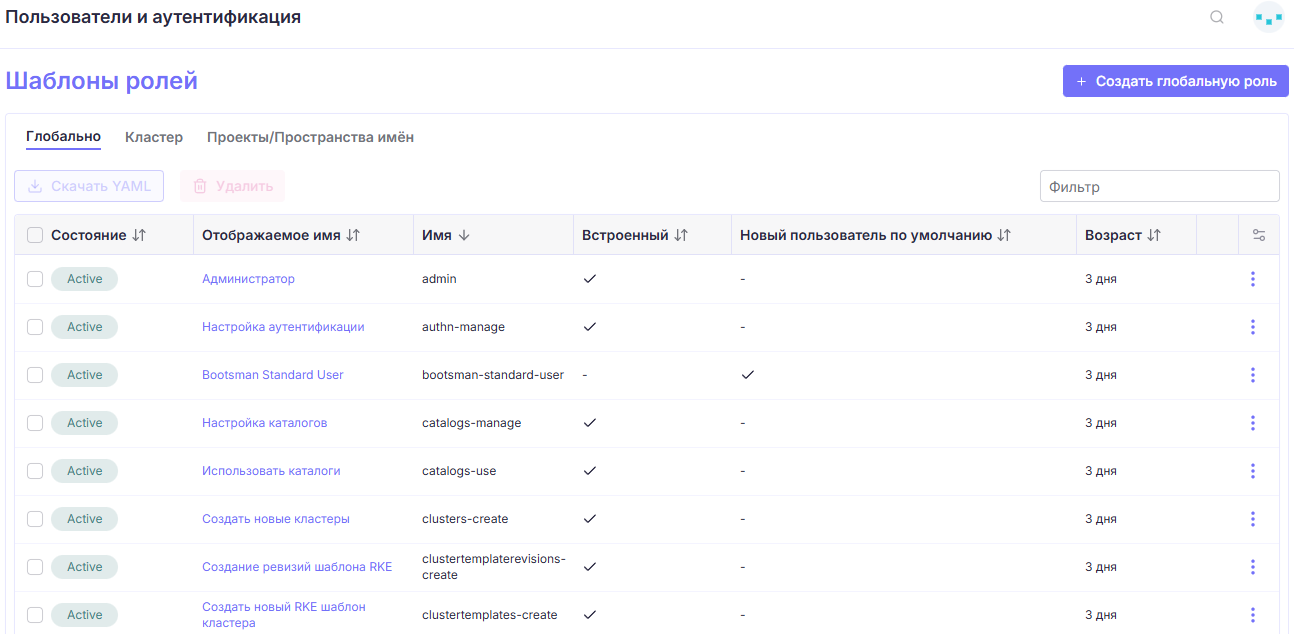
Task: Open row actions menu for authn-manage
Action: pyautogui.click(x=1253, y=327)
